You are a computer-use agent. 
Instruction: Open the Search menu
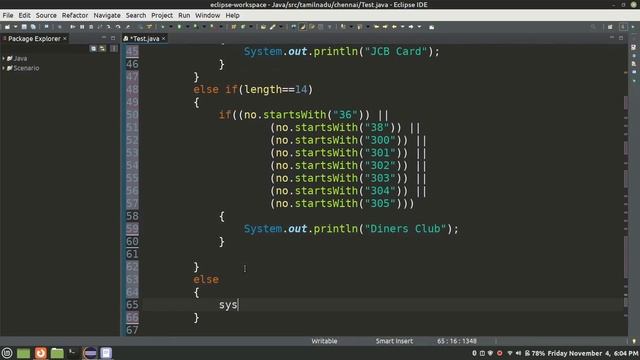pyautogui.click(x=136, y=16)
